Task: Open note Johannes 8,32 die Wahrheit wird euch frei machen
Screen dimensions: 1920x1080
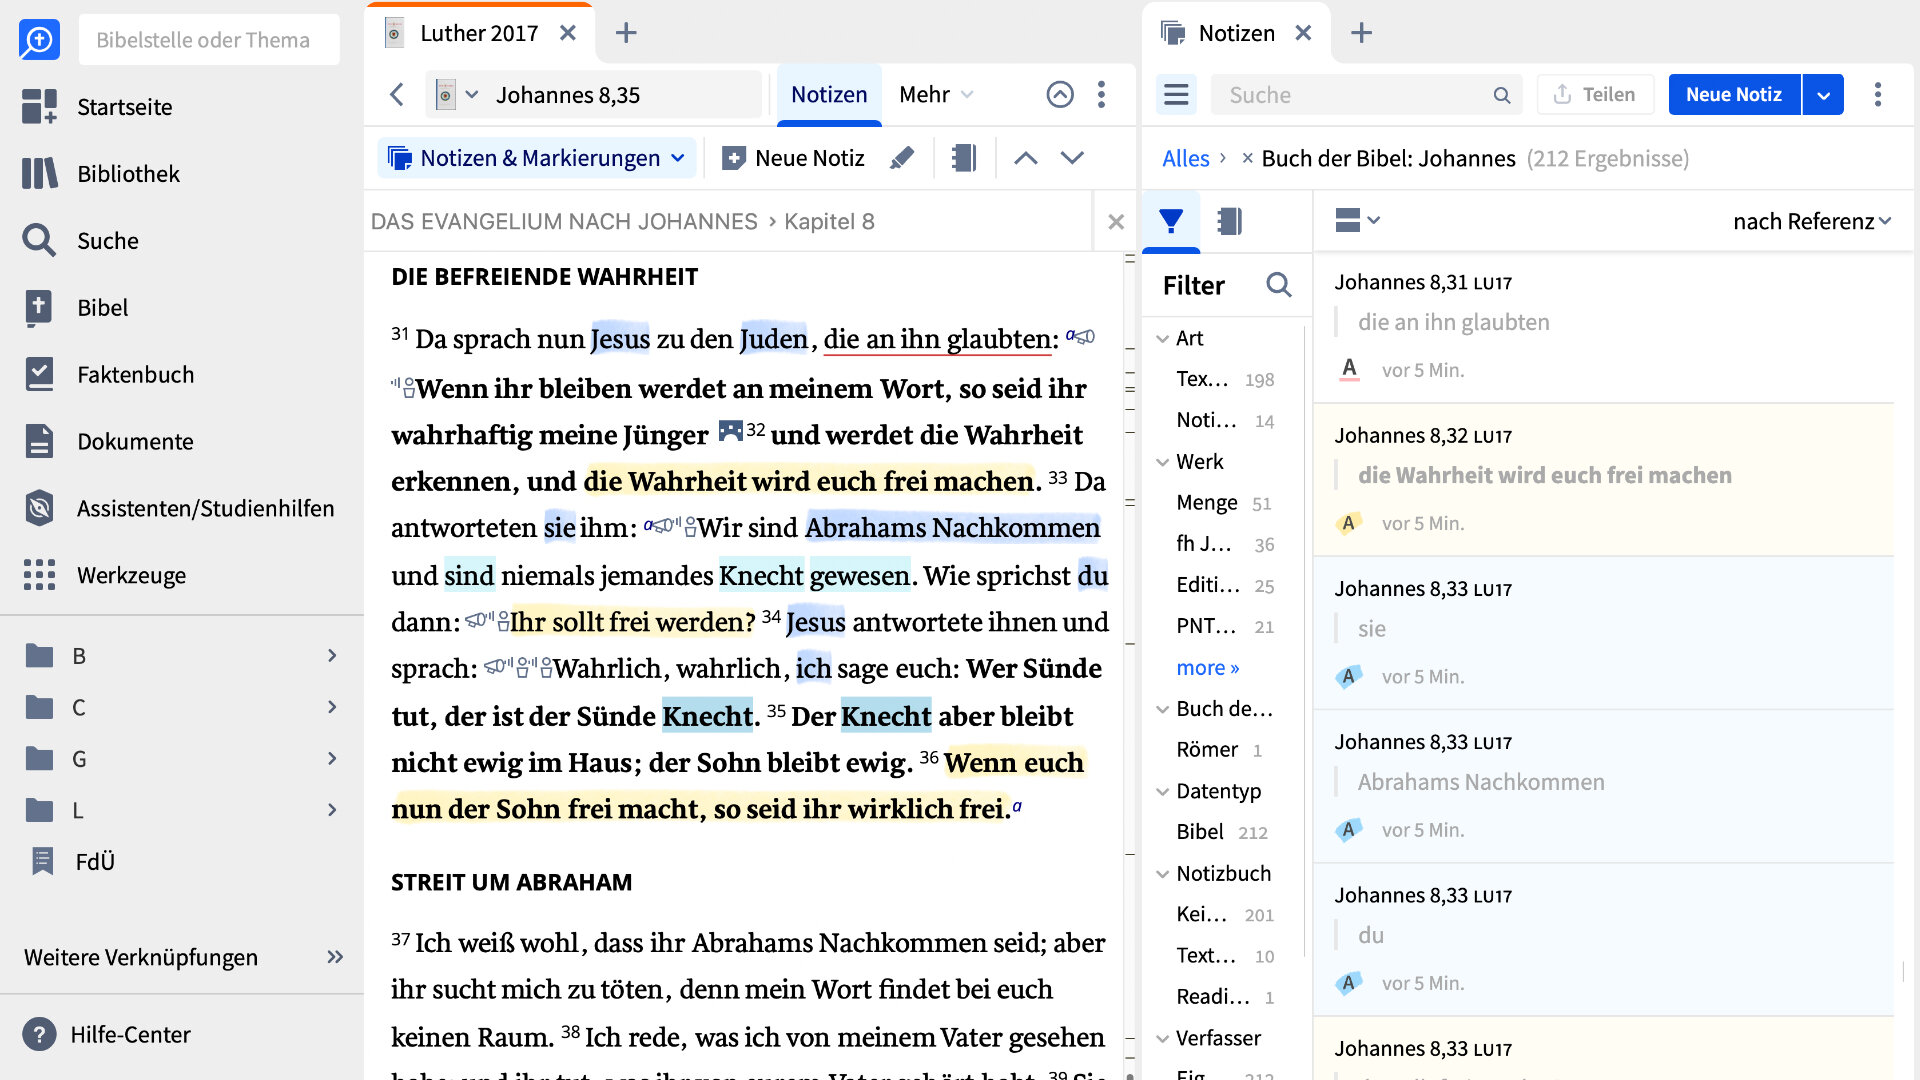Action: click(1604, 480)
